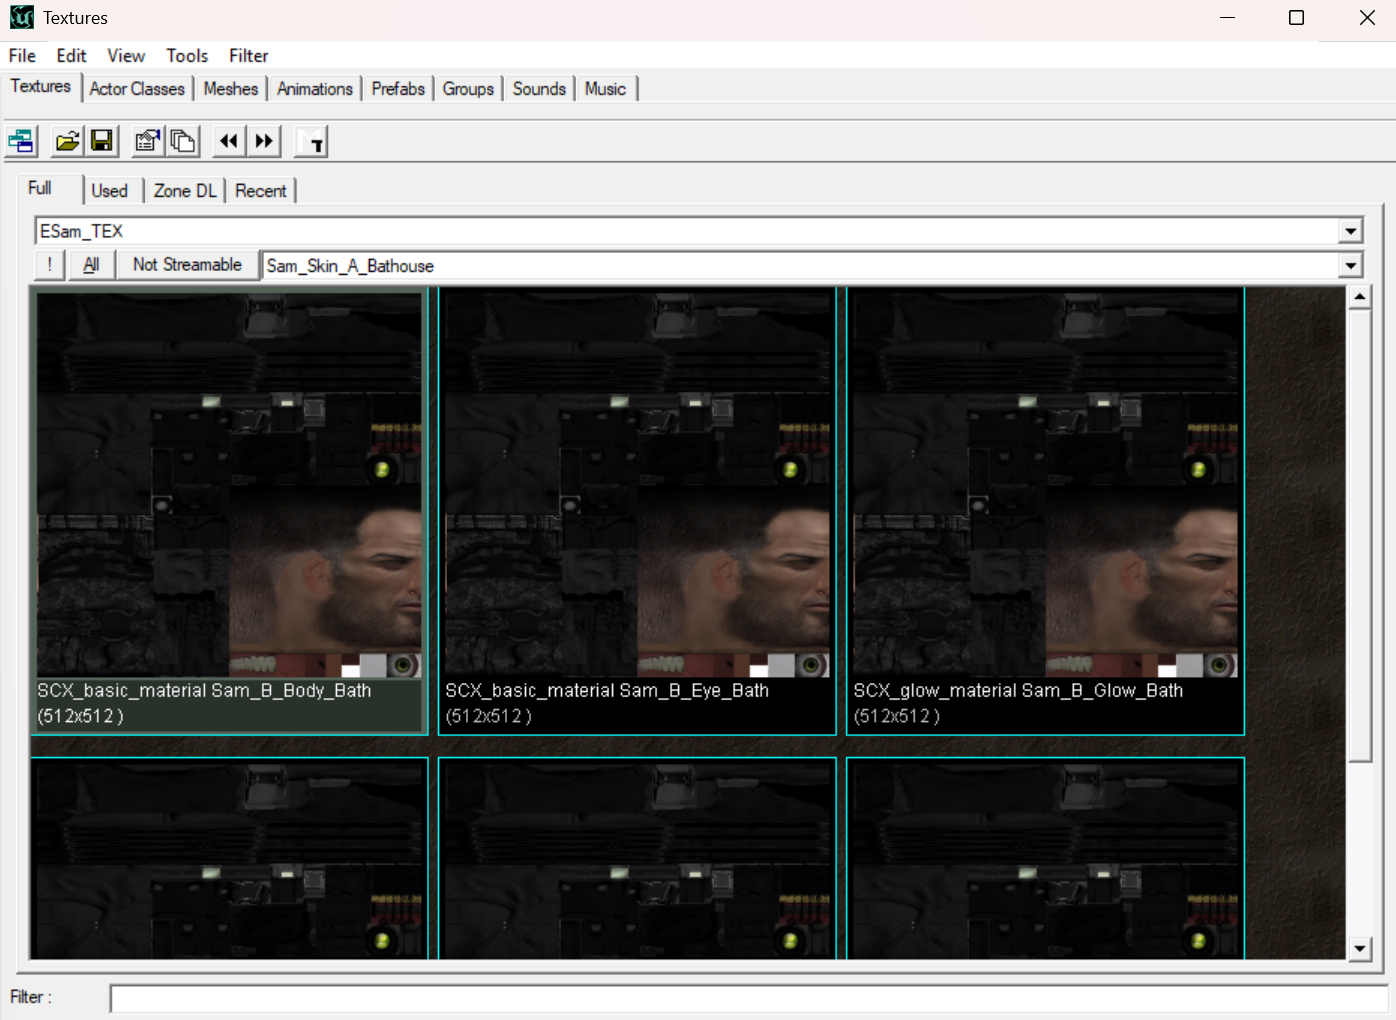Click the window docking icon in toolbar
The width and height of the screenshot is (1396, 1020).
click(21, 141)
